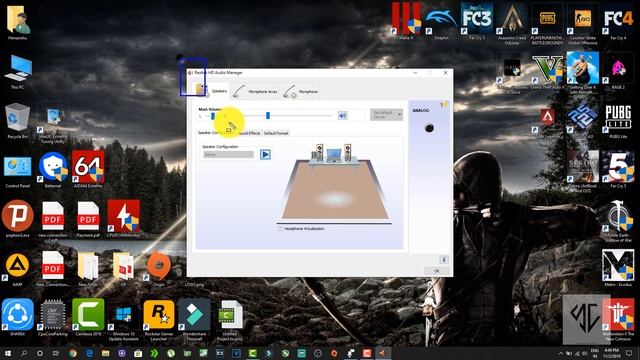The image size is (640, 360).
Task: Open the Default Format sub-tab
Action: point(276,133)
